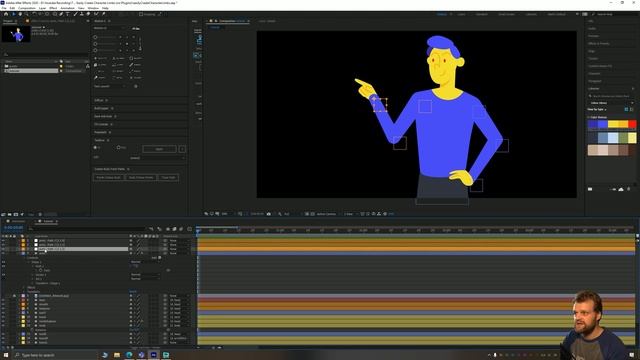Click the new folder icon in Project panel

click(x=10, y=214)
